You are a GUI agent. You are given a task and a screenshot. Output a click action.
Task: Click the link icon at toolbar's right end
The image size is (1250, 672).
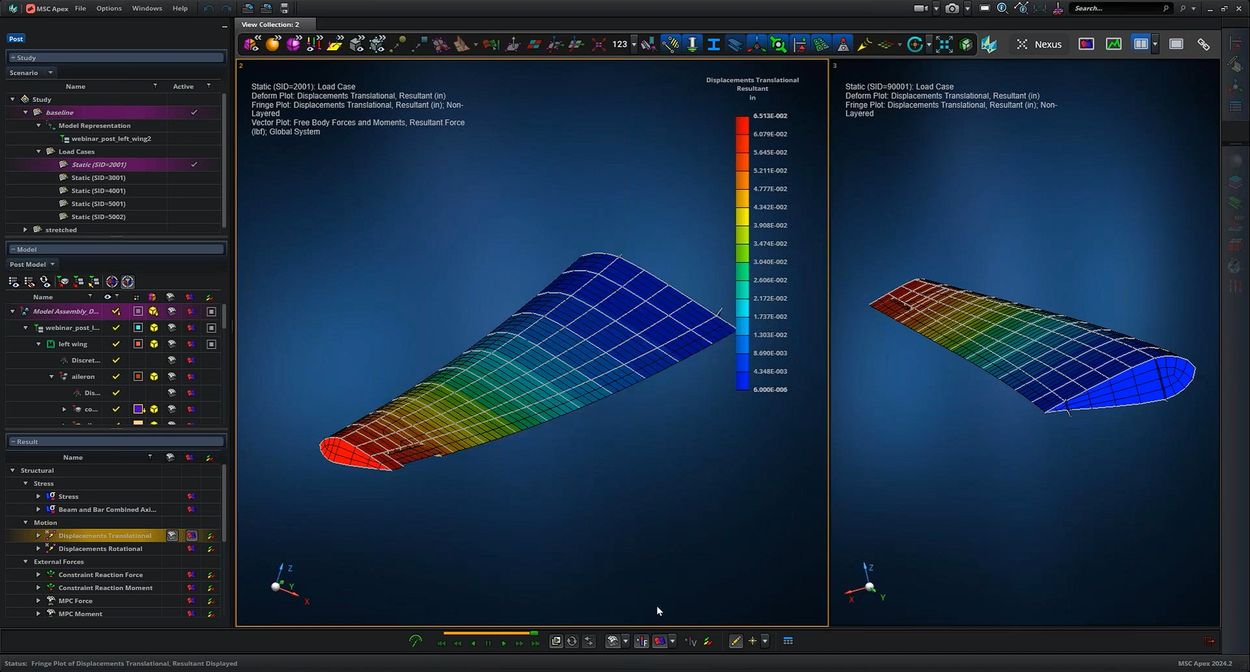[x=1203, y=44]
